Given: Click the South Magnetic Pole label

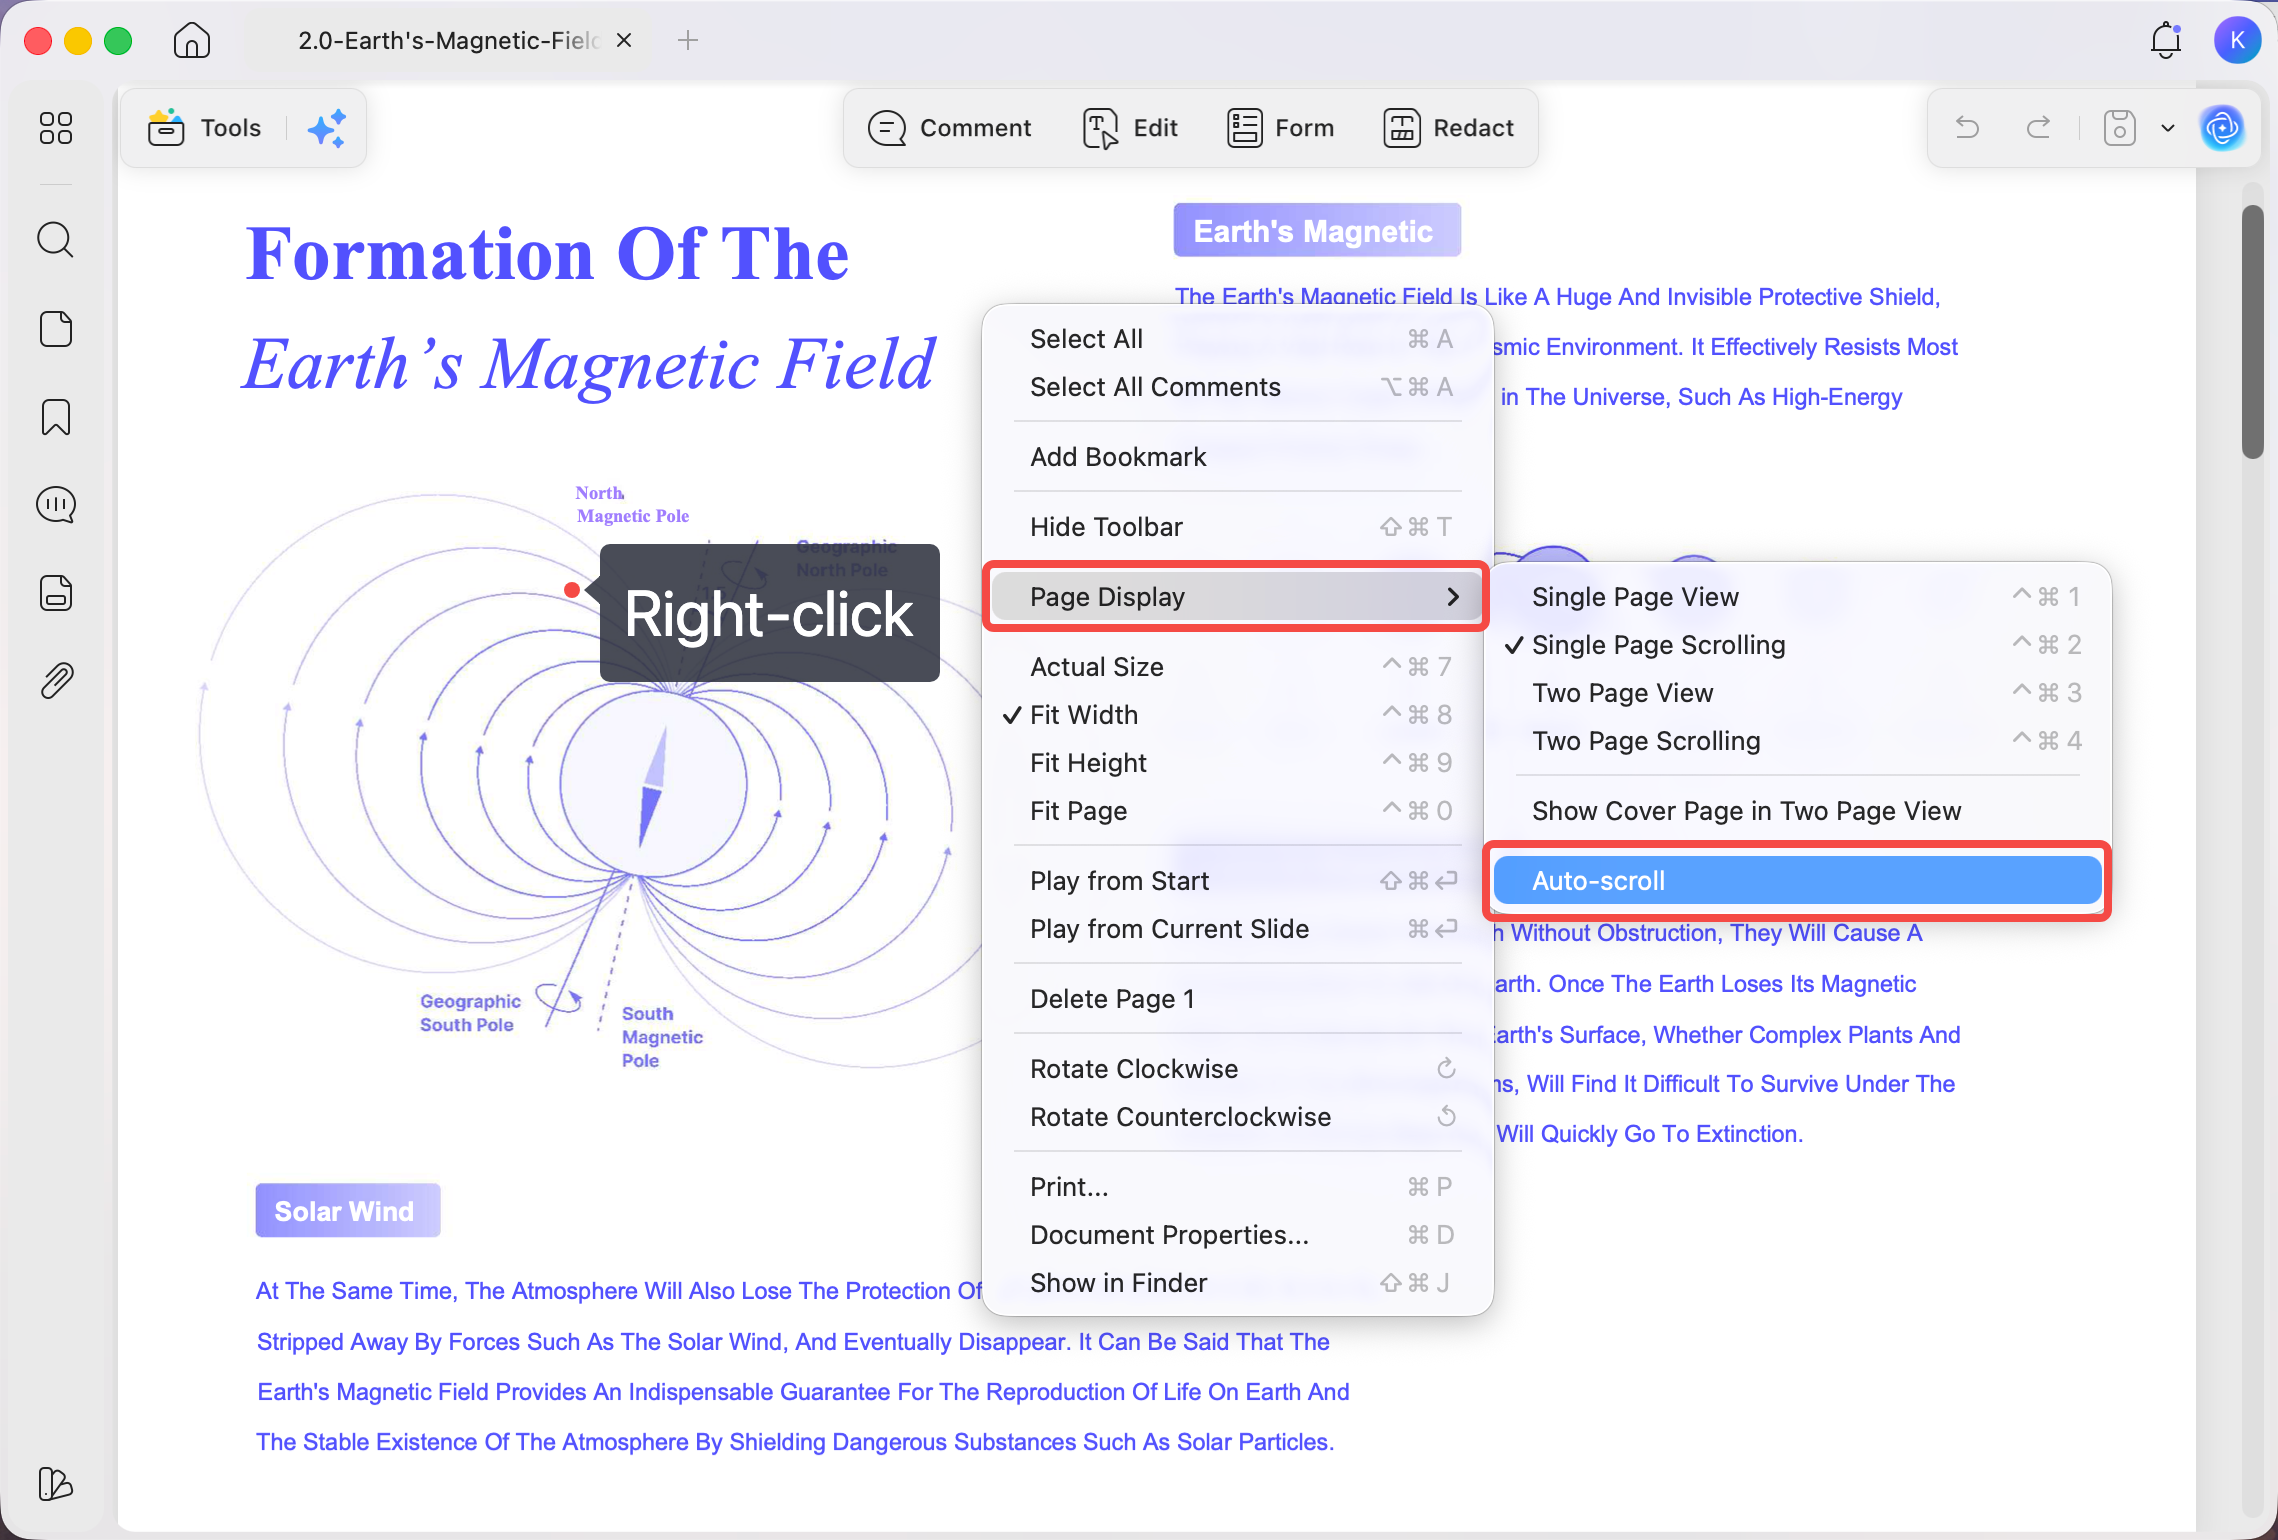Looking at the screenshot, I should point(661,1037).
